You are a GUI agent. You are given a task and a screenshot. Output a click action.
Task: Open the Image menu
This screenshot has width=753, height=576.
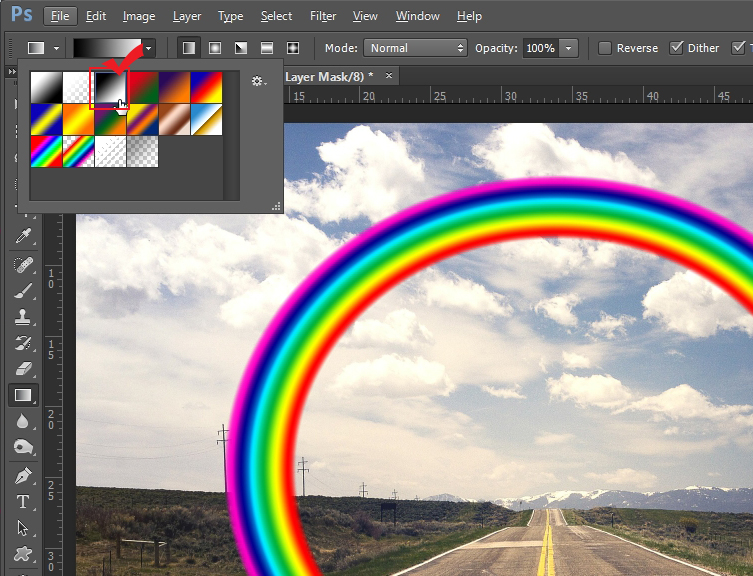[139, 16]
